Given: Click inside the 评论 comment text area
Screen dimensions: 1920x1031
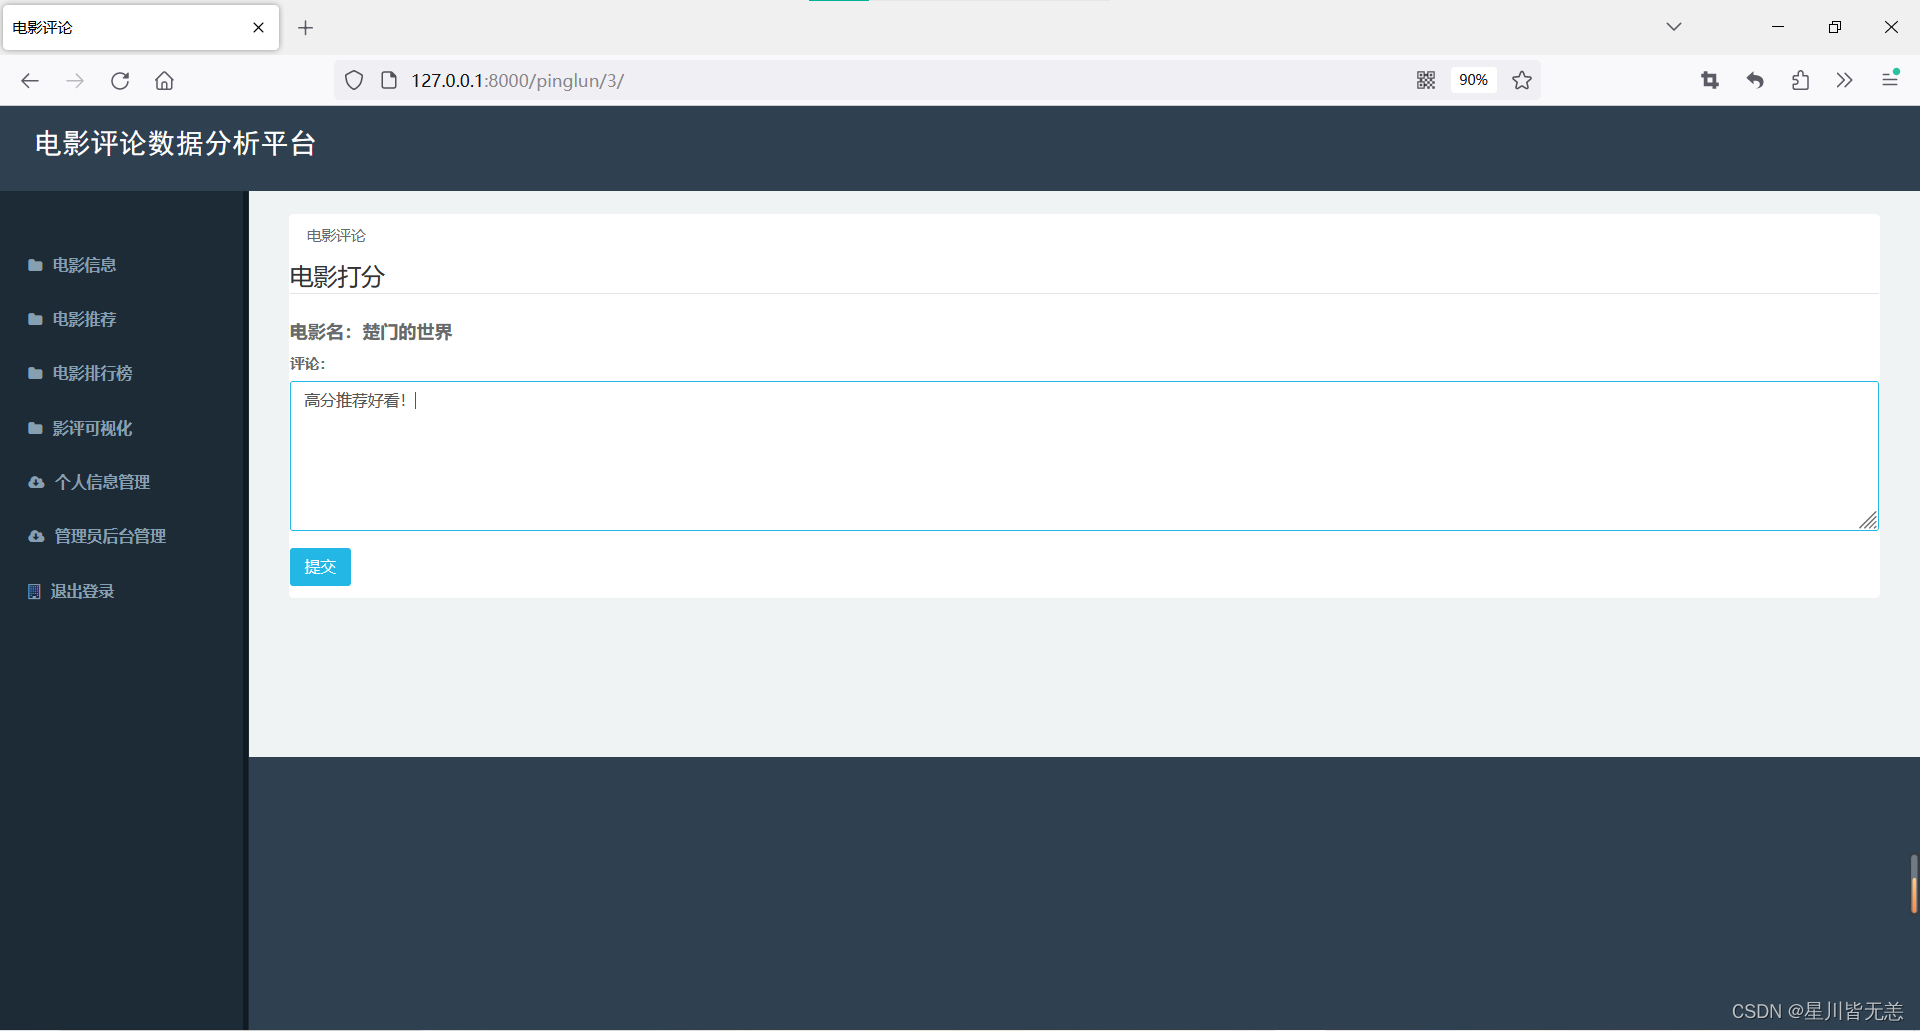Looking at the screenshot, I should 1084,456.
